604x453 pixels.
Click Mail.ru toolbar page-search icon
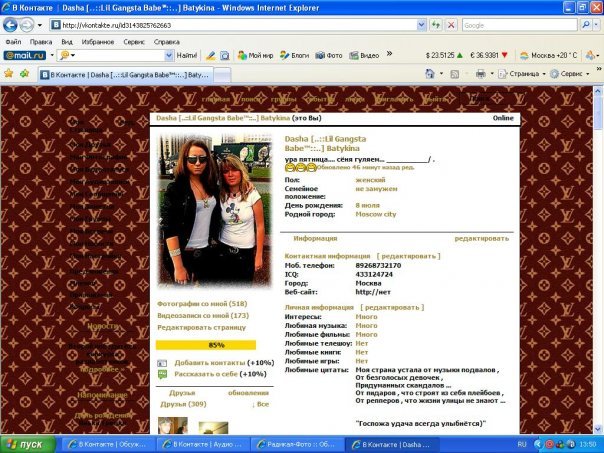[224, 55]
